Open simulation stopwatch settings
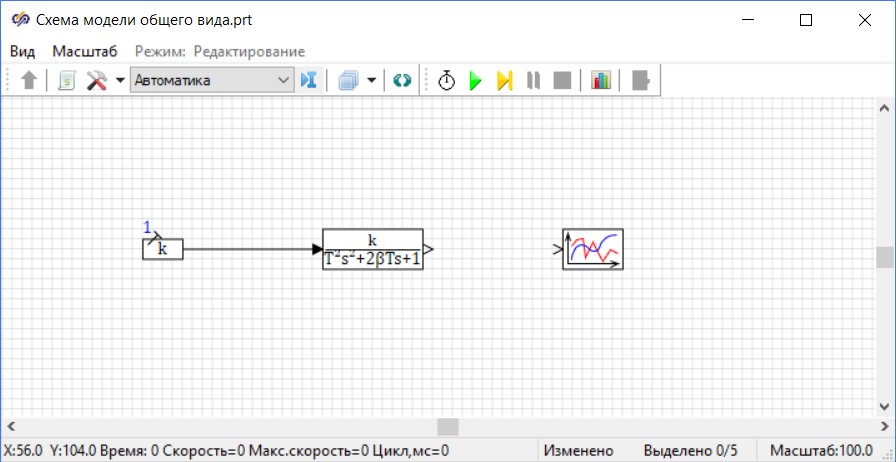 pyautogui.click(x=447, y=81)
